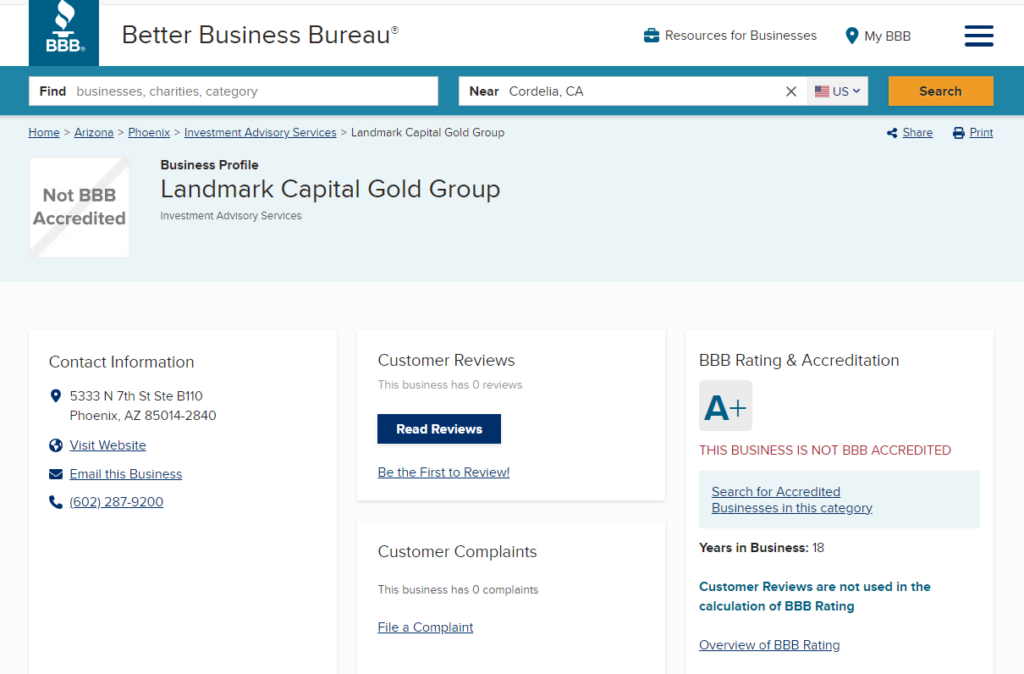
Task: Click the BBB torch logo
Action: click(64, 33)
